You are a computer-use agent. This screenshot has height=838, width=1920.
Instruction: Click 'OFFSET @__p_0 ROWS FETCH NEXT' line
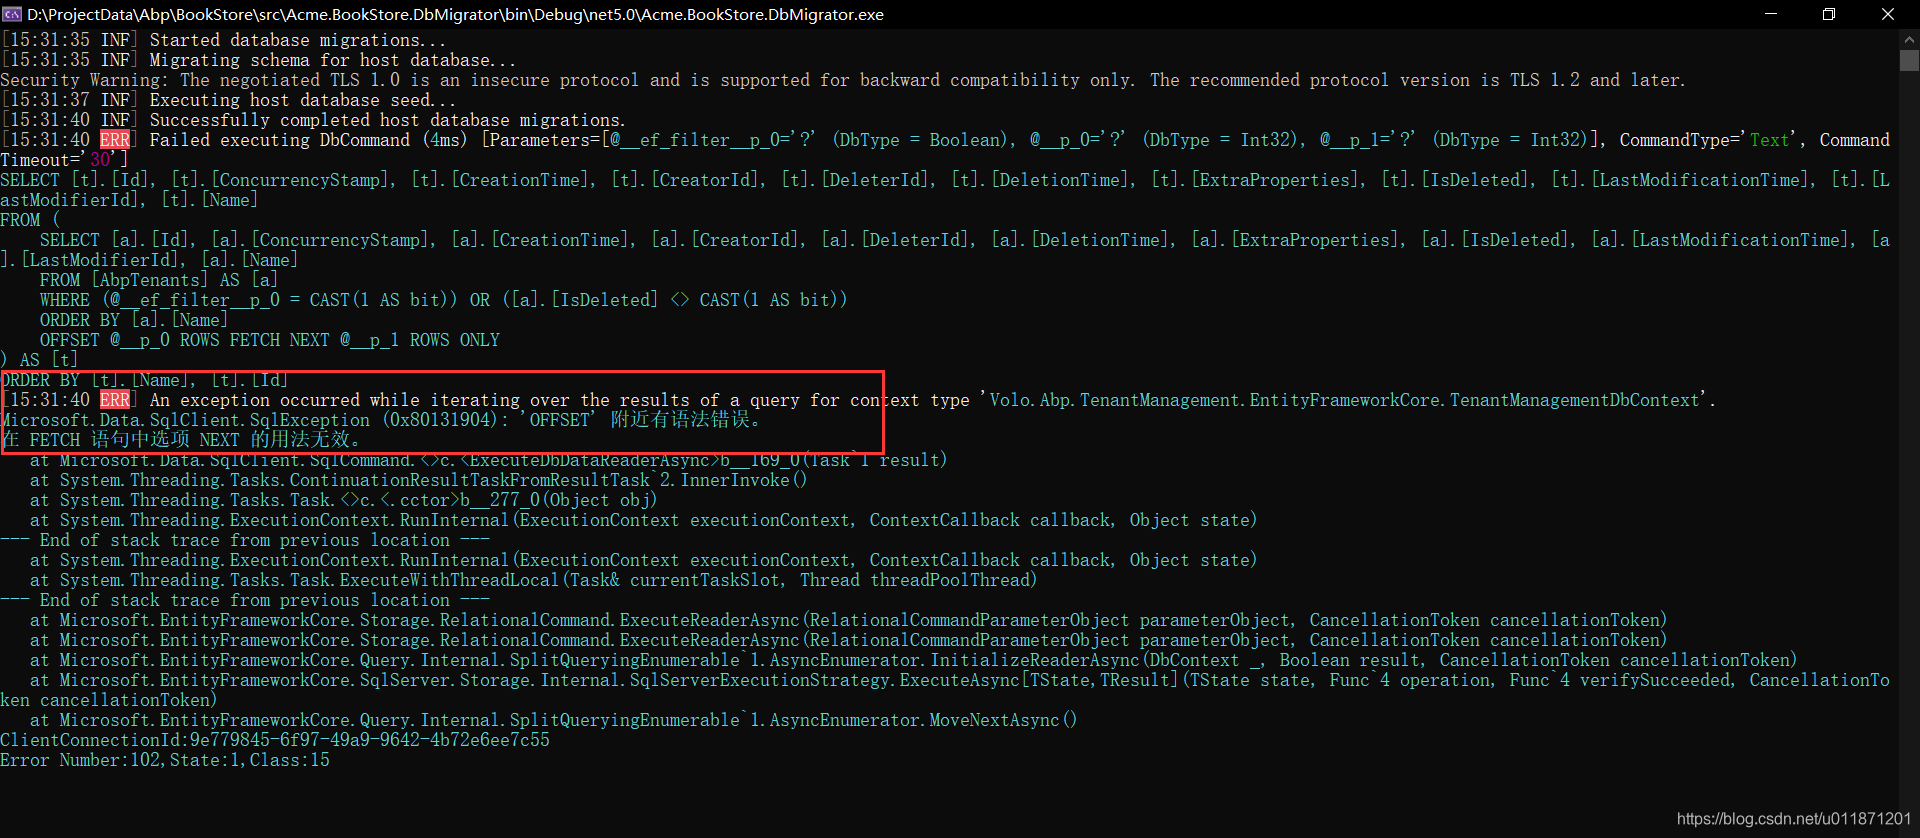tap(269, 340)
